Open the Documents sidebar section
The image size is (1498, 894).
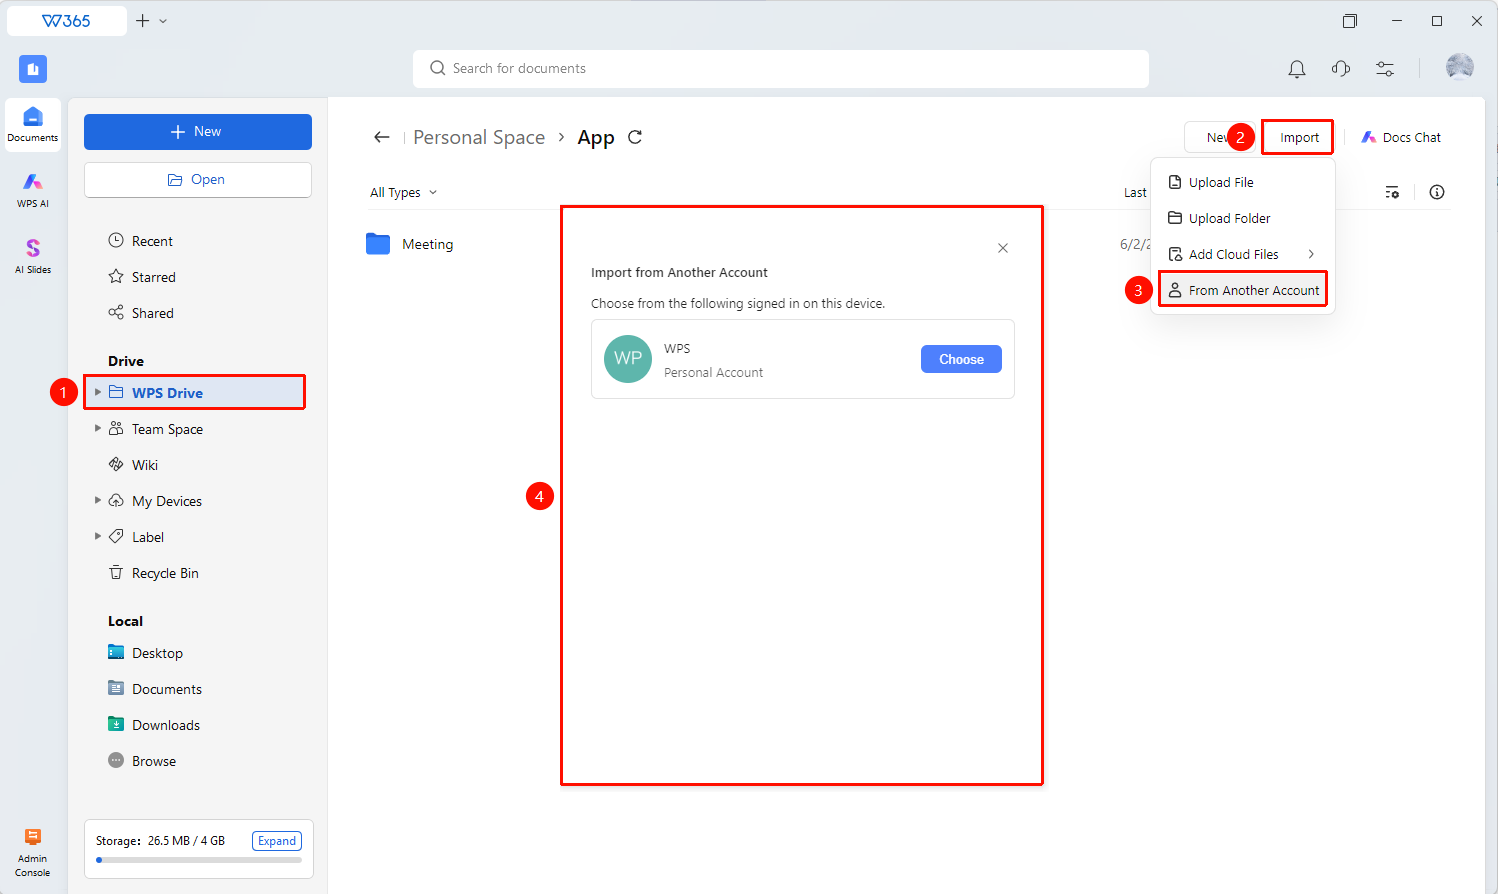[33, 125]
